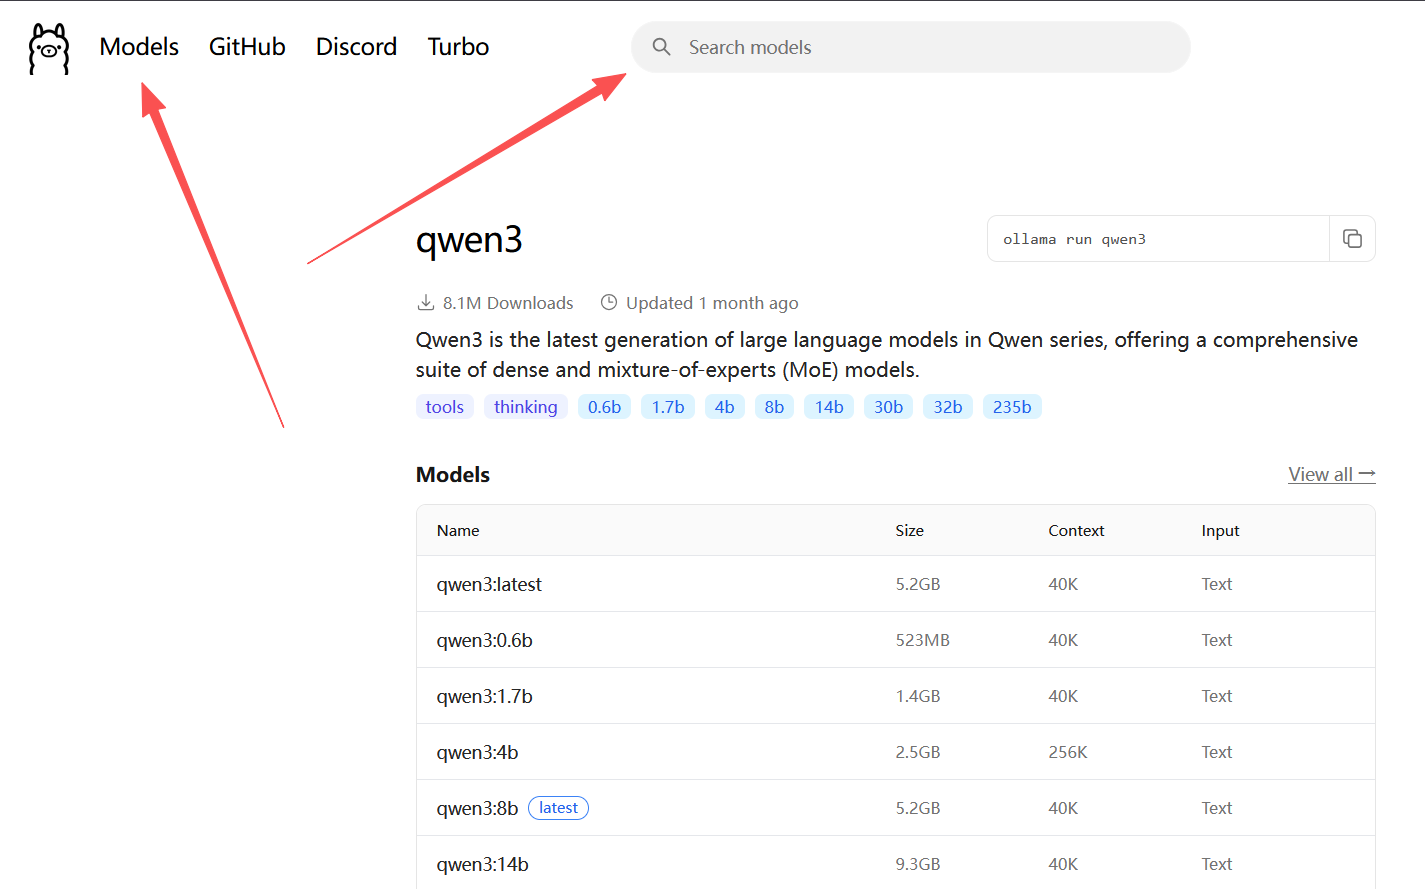This screenshot has height=889, width=1425.
Task: Copy the ollama run qwen3 command
Action: click(x=1352, y=239)
